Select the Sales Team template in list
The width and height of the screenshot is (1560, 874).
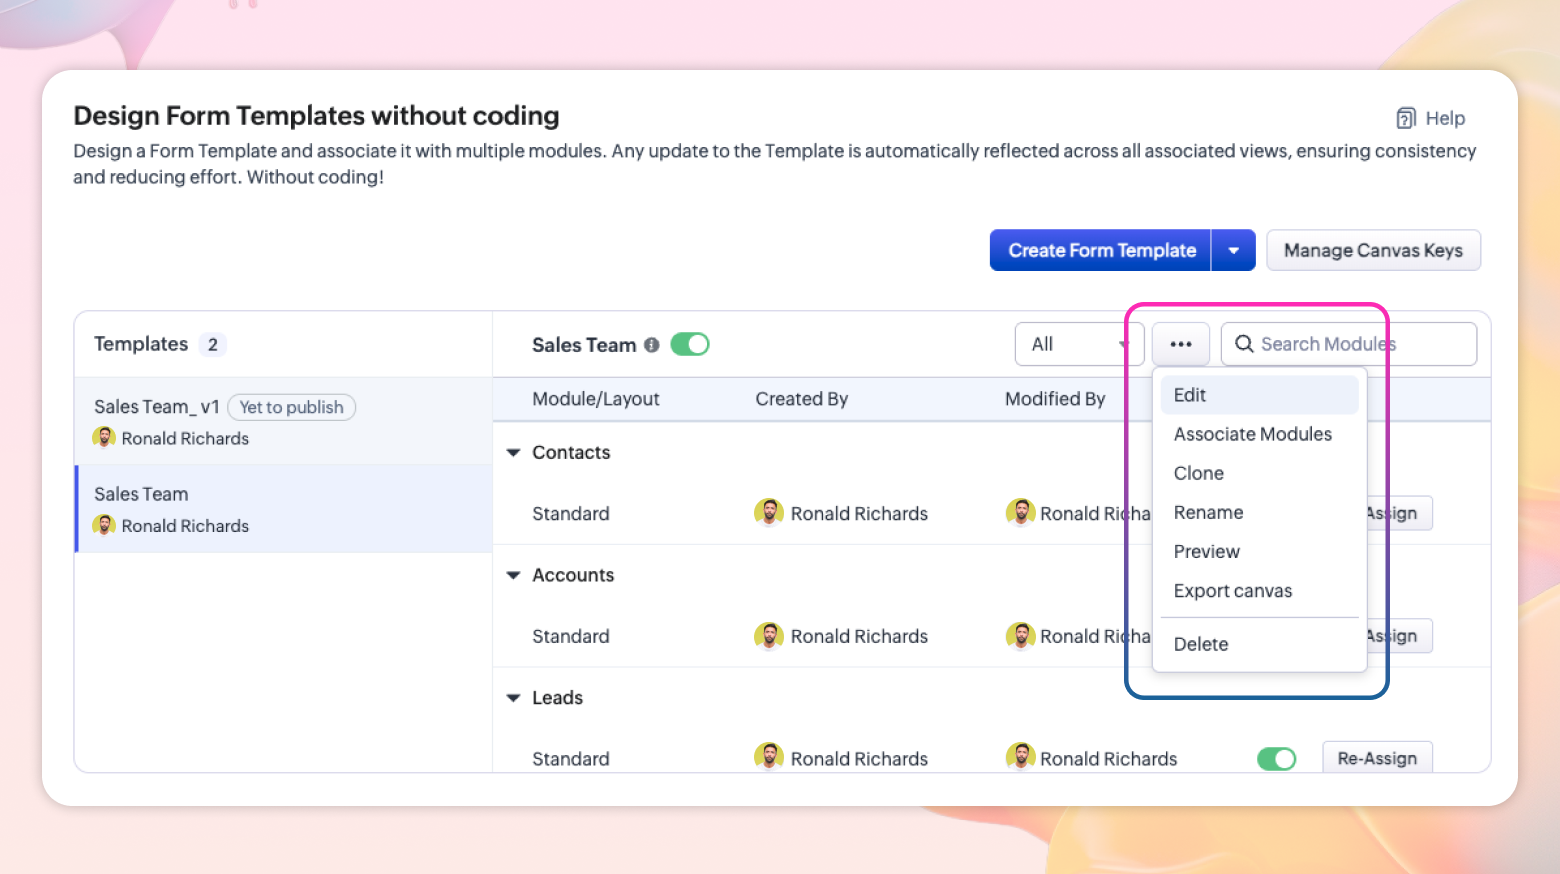[x=283, y=509]
